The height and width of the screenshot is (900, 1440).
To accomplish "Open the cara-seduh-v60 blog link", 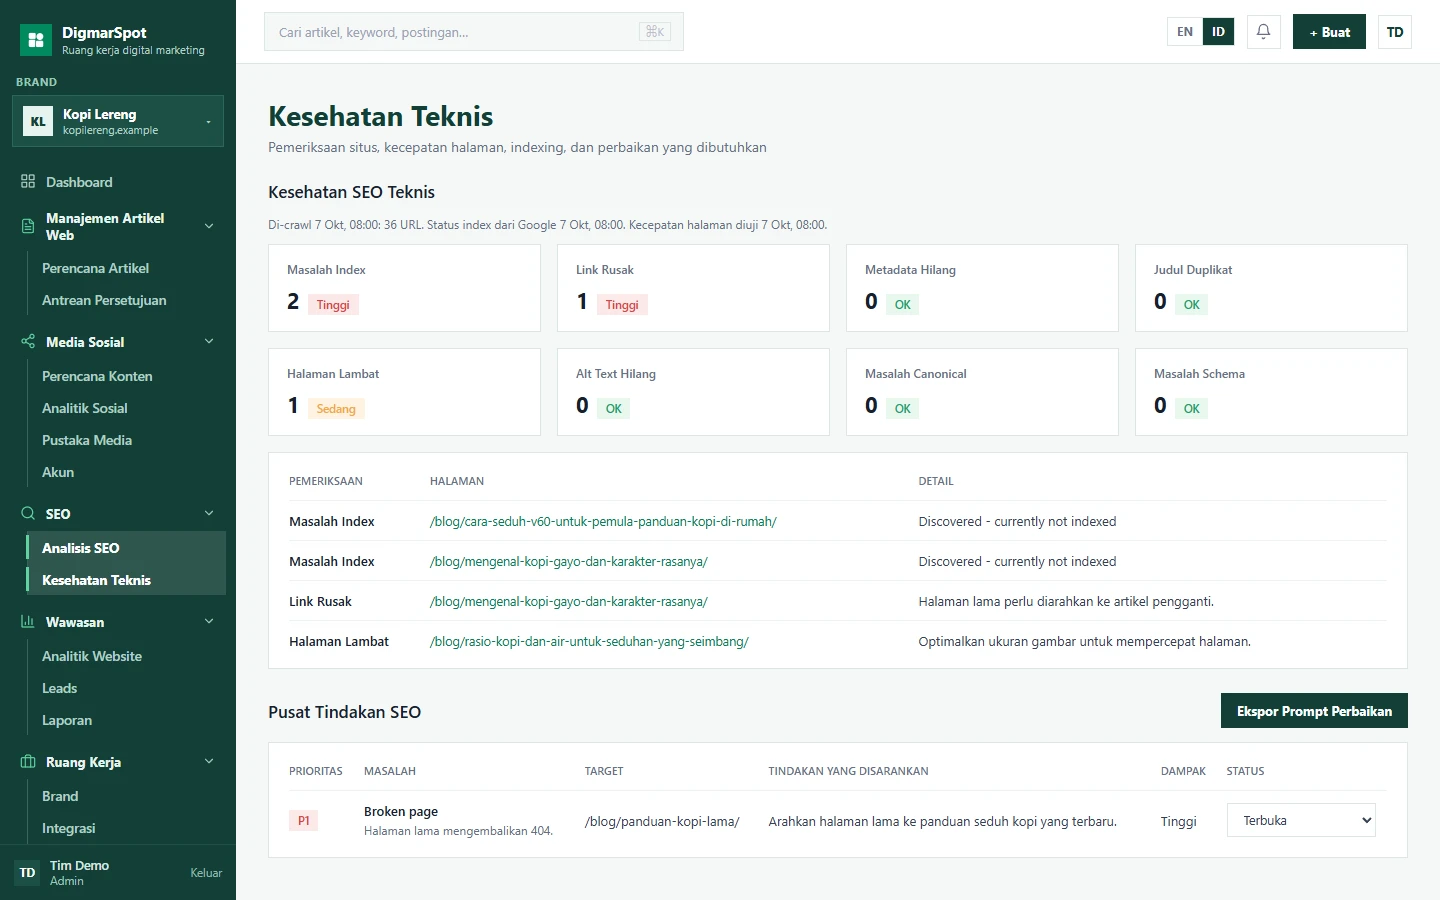I will pyautogui.click(x=603, y=521).
